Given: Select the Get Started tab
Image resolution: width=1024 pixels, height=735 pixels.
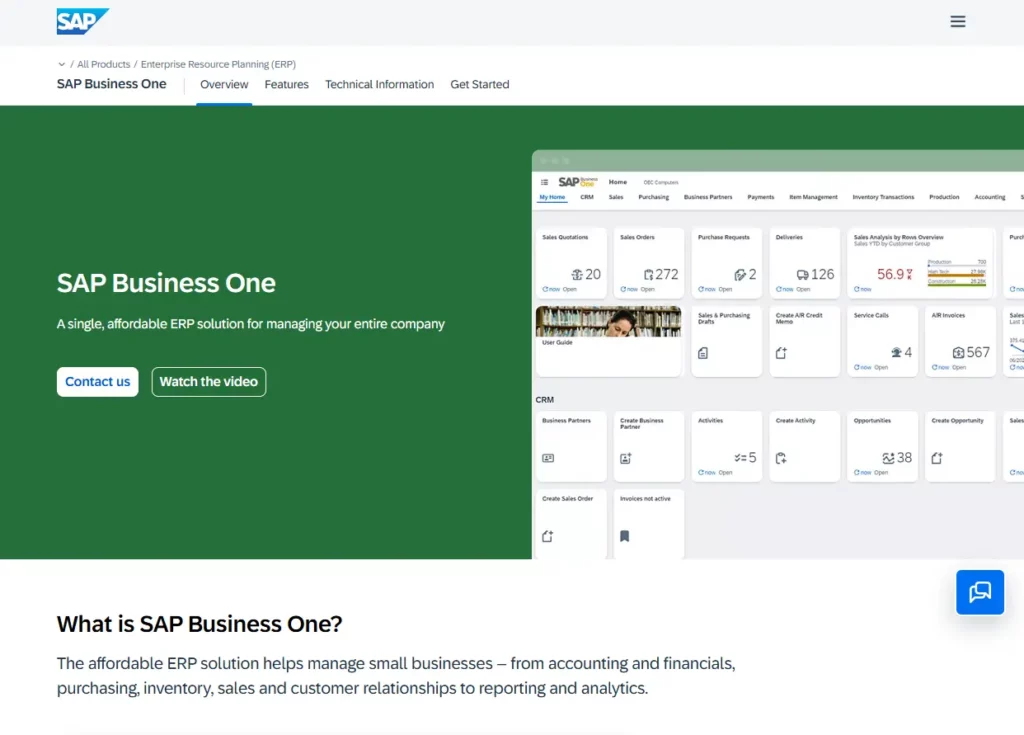Looking at the screenshot, I should point(480,84).
